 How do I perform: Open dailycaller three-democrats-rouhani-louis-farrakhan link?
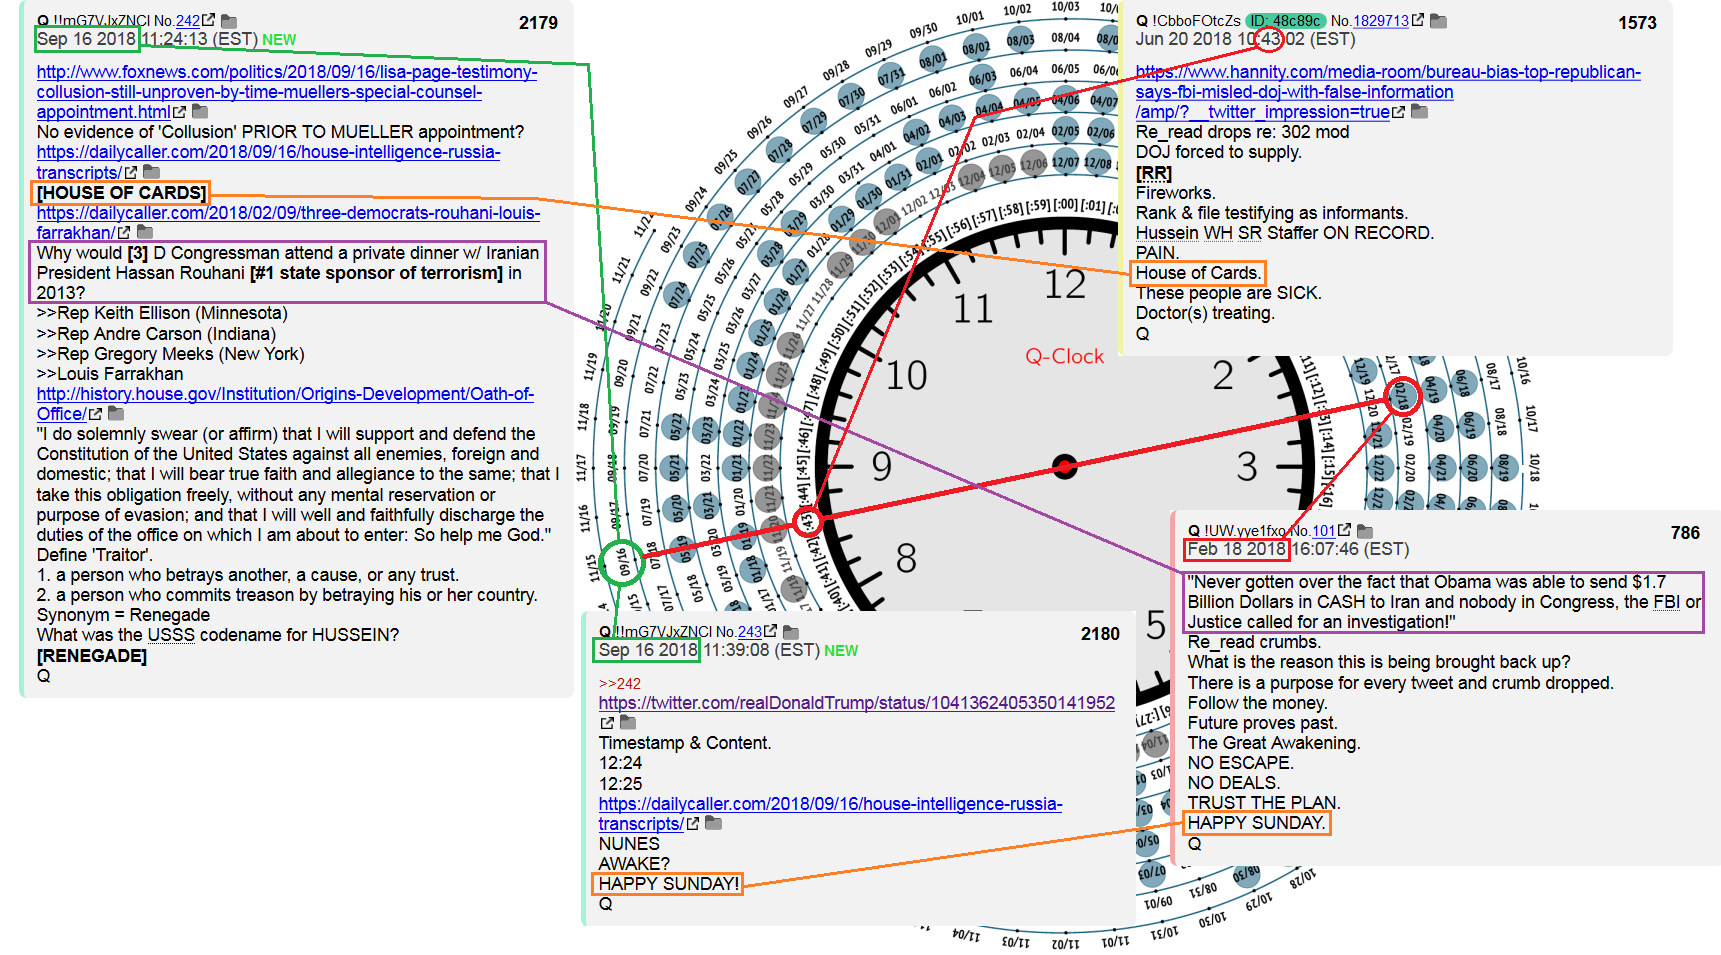pyautogui.click(x=288, y=223)
